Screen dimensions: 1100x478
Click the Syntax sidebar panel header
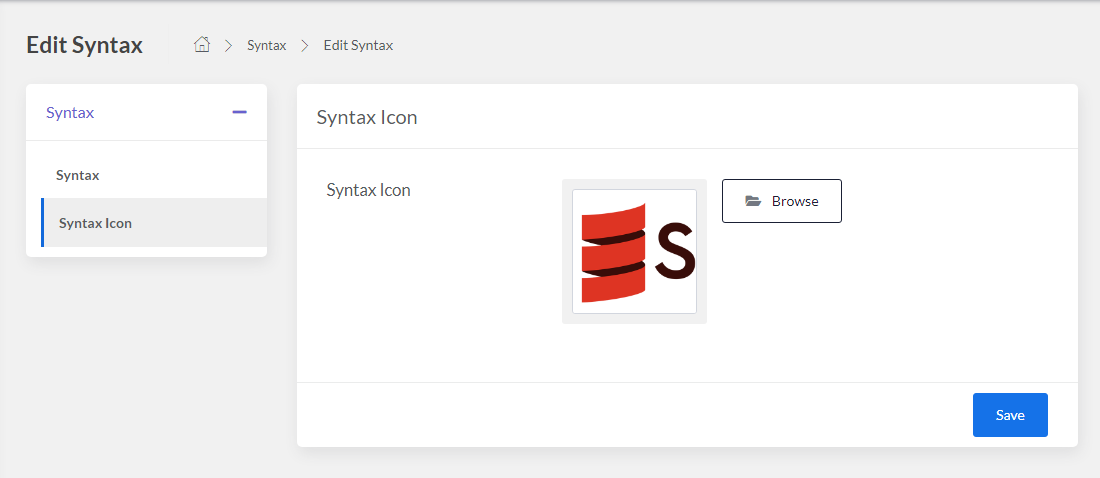pos(147,112)
